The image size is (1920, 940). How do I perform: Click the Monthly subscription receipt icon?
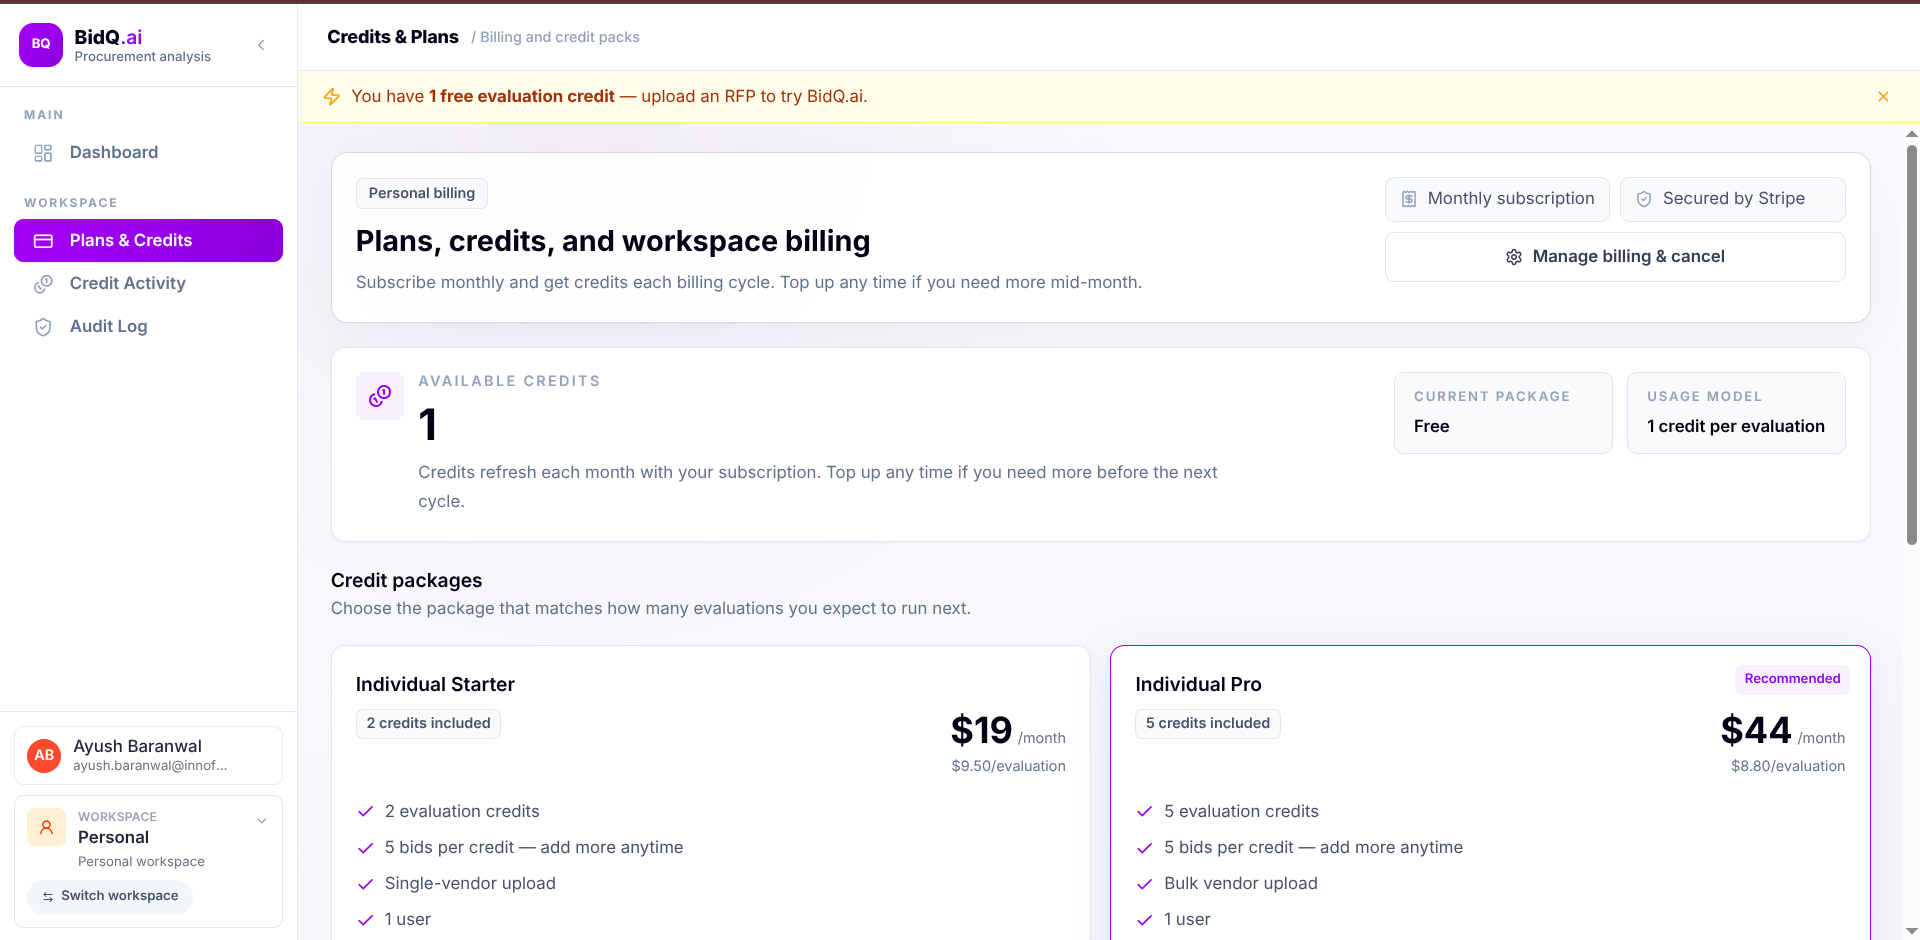pyautogui.click(x=1409, y=199)
